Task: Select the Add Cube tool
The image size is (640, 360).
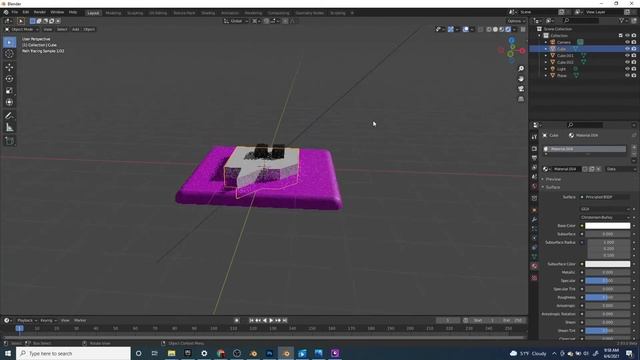Action: 9,141
